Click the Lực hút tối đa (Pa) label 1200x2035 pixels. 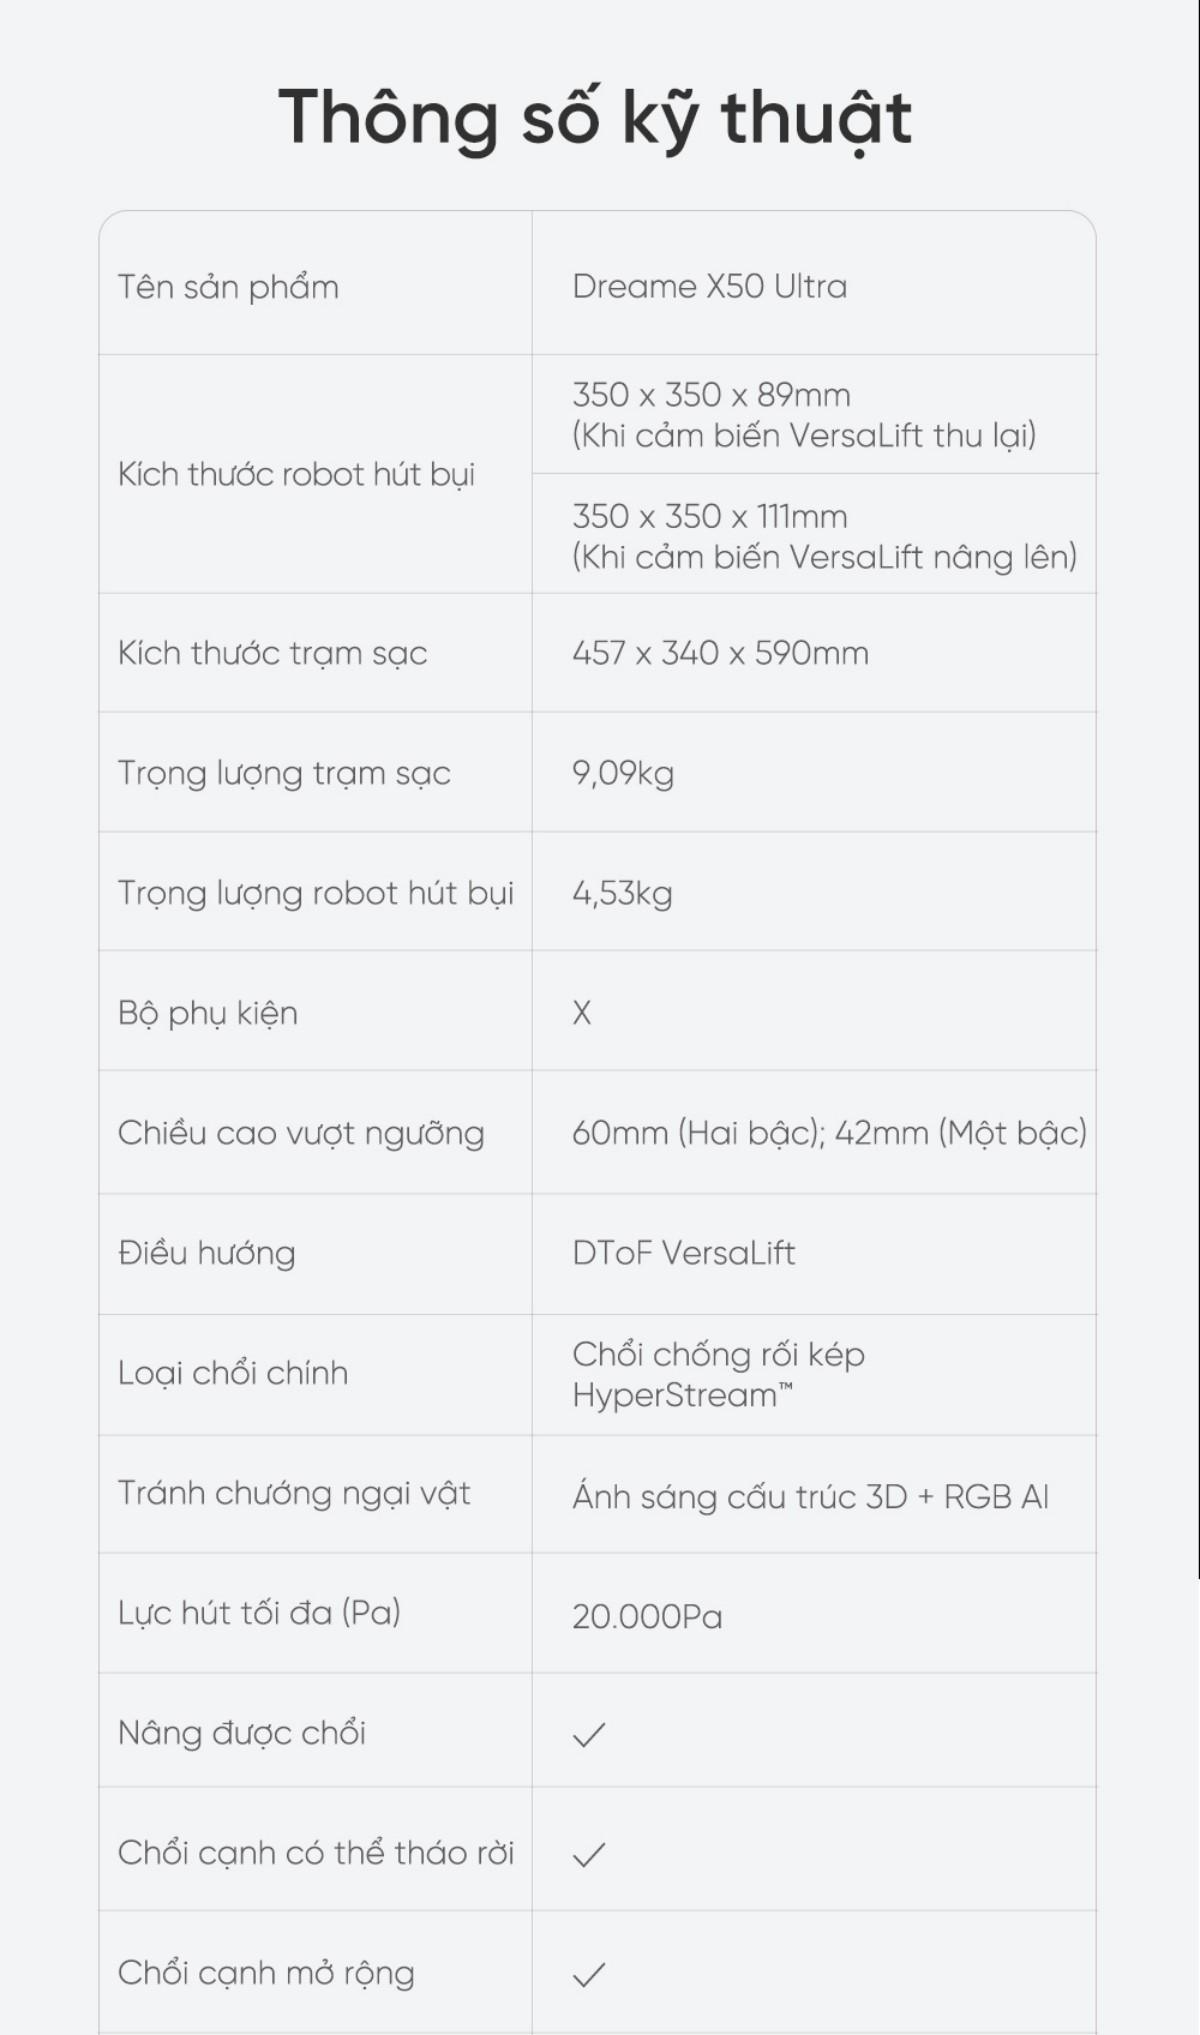point(259,1613)
